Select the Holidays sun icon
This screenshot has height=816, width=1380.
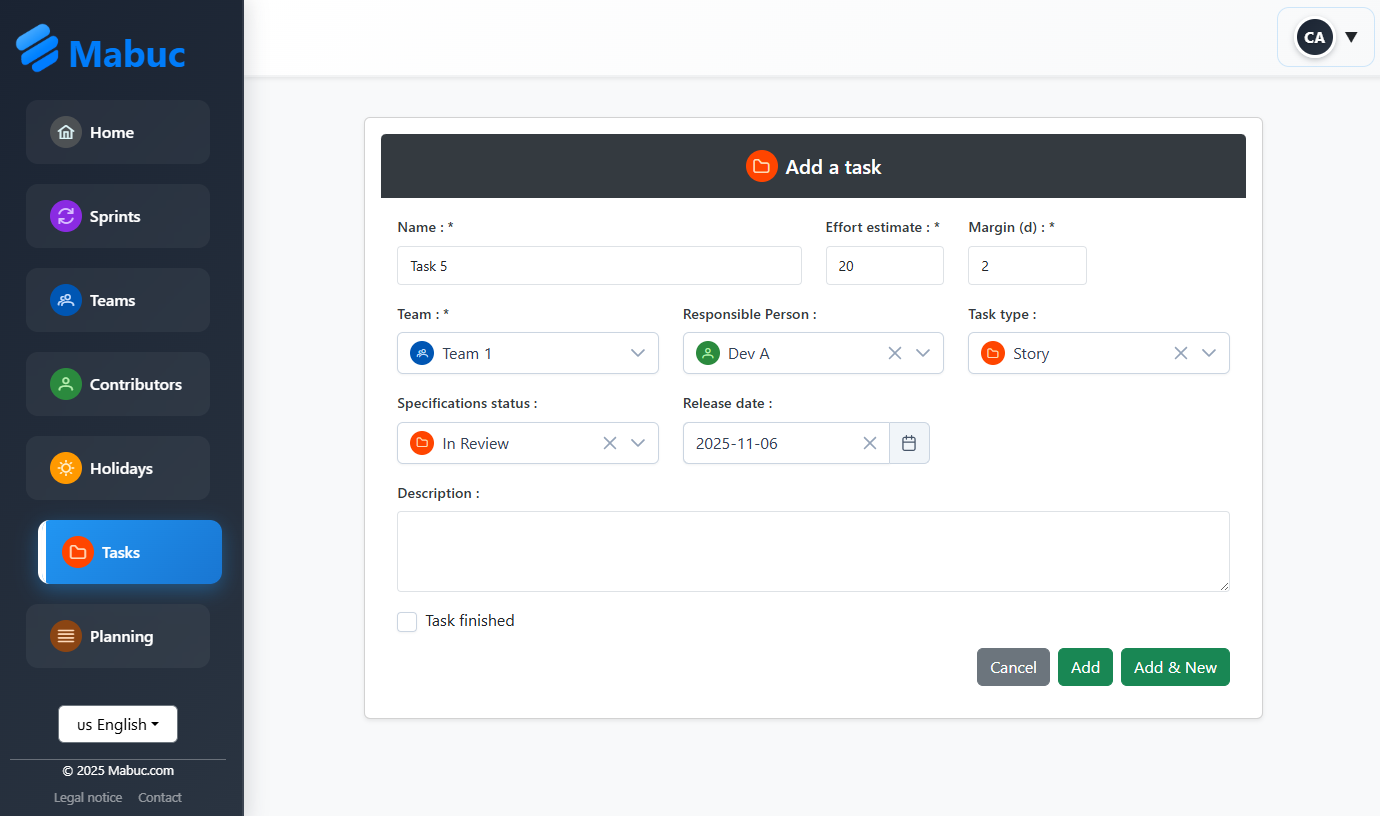pyautogui.click(x=65, y=468)
